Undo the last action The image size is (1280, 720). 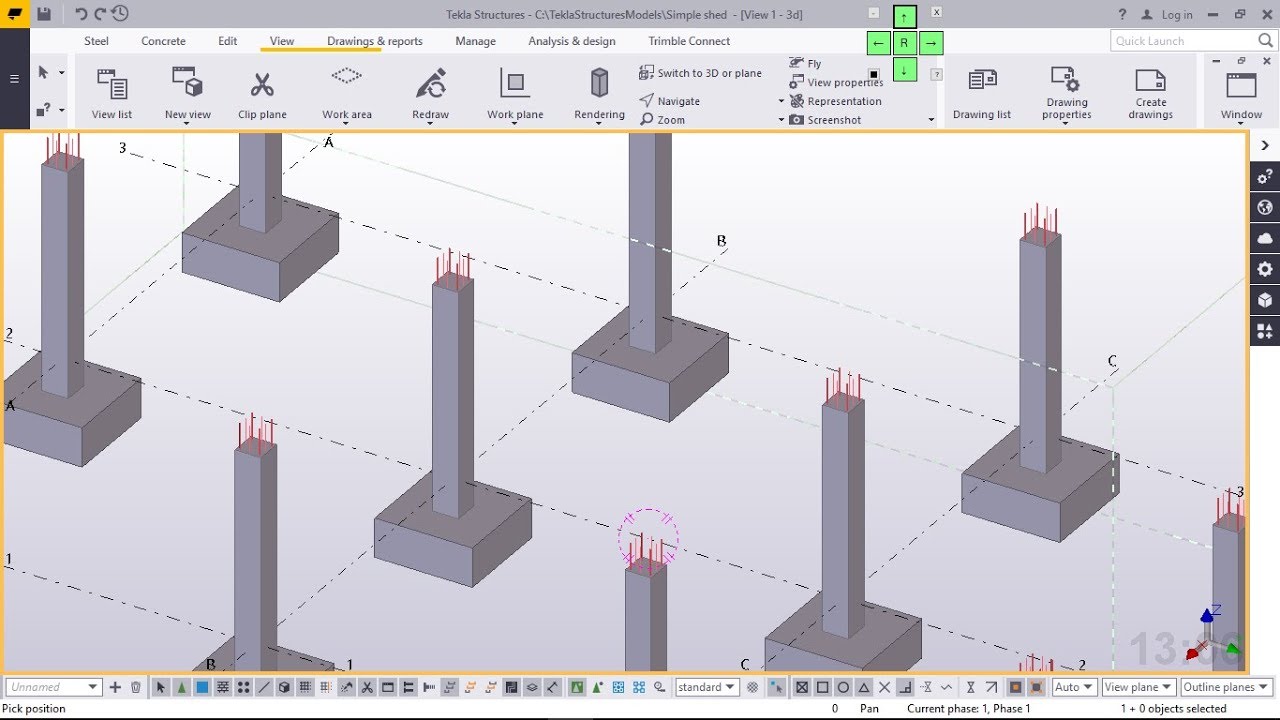tap(81, 14)
